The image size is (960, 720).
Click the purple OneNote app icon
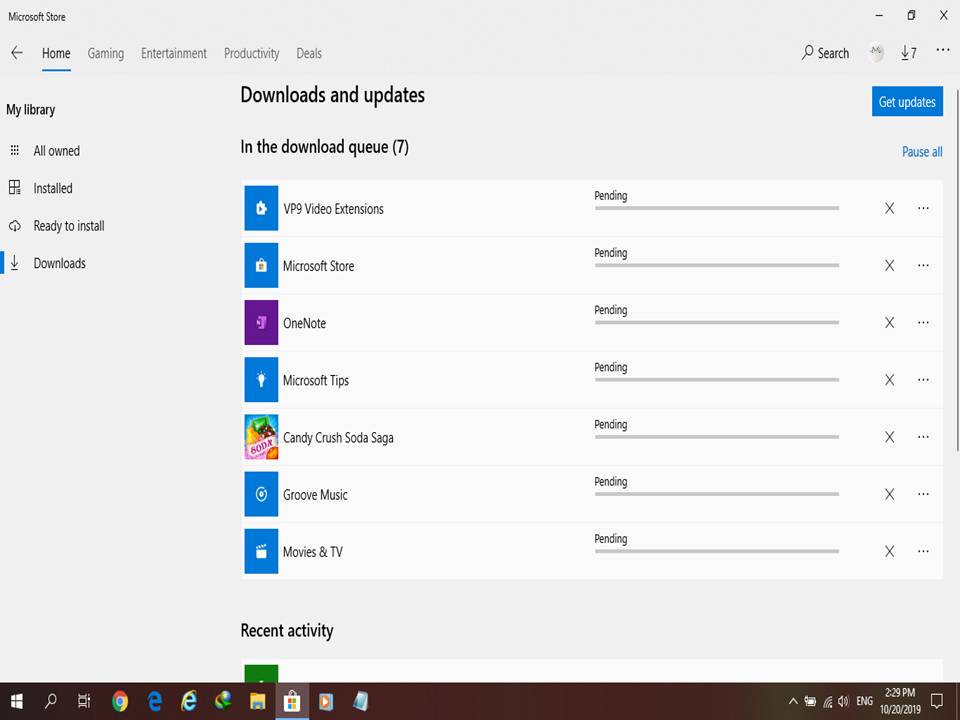click(261, 323)
